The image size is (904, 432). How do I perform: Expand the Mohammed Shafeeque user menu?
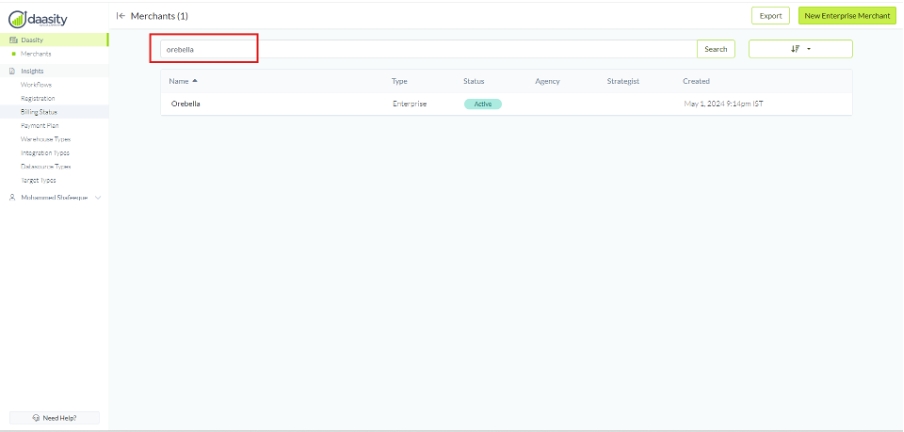98,198
